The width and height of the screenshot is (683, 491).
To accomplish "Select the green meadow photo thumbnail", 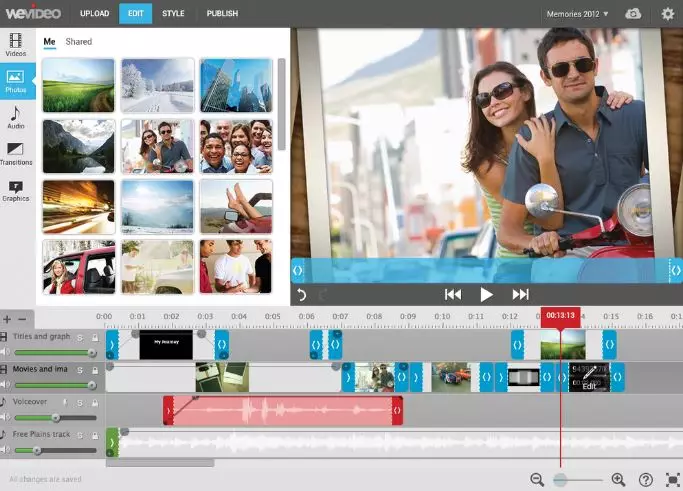I will (79, 85).
